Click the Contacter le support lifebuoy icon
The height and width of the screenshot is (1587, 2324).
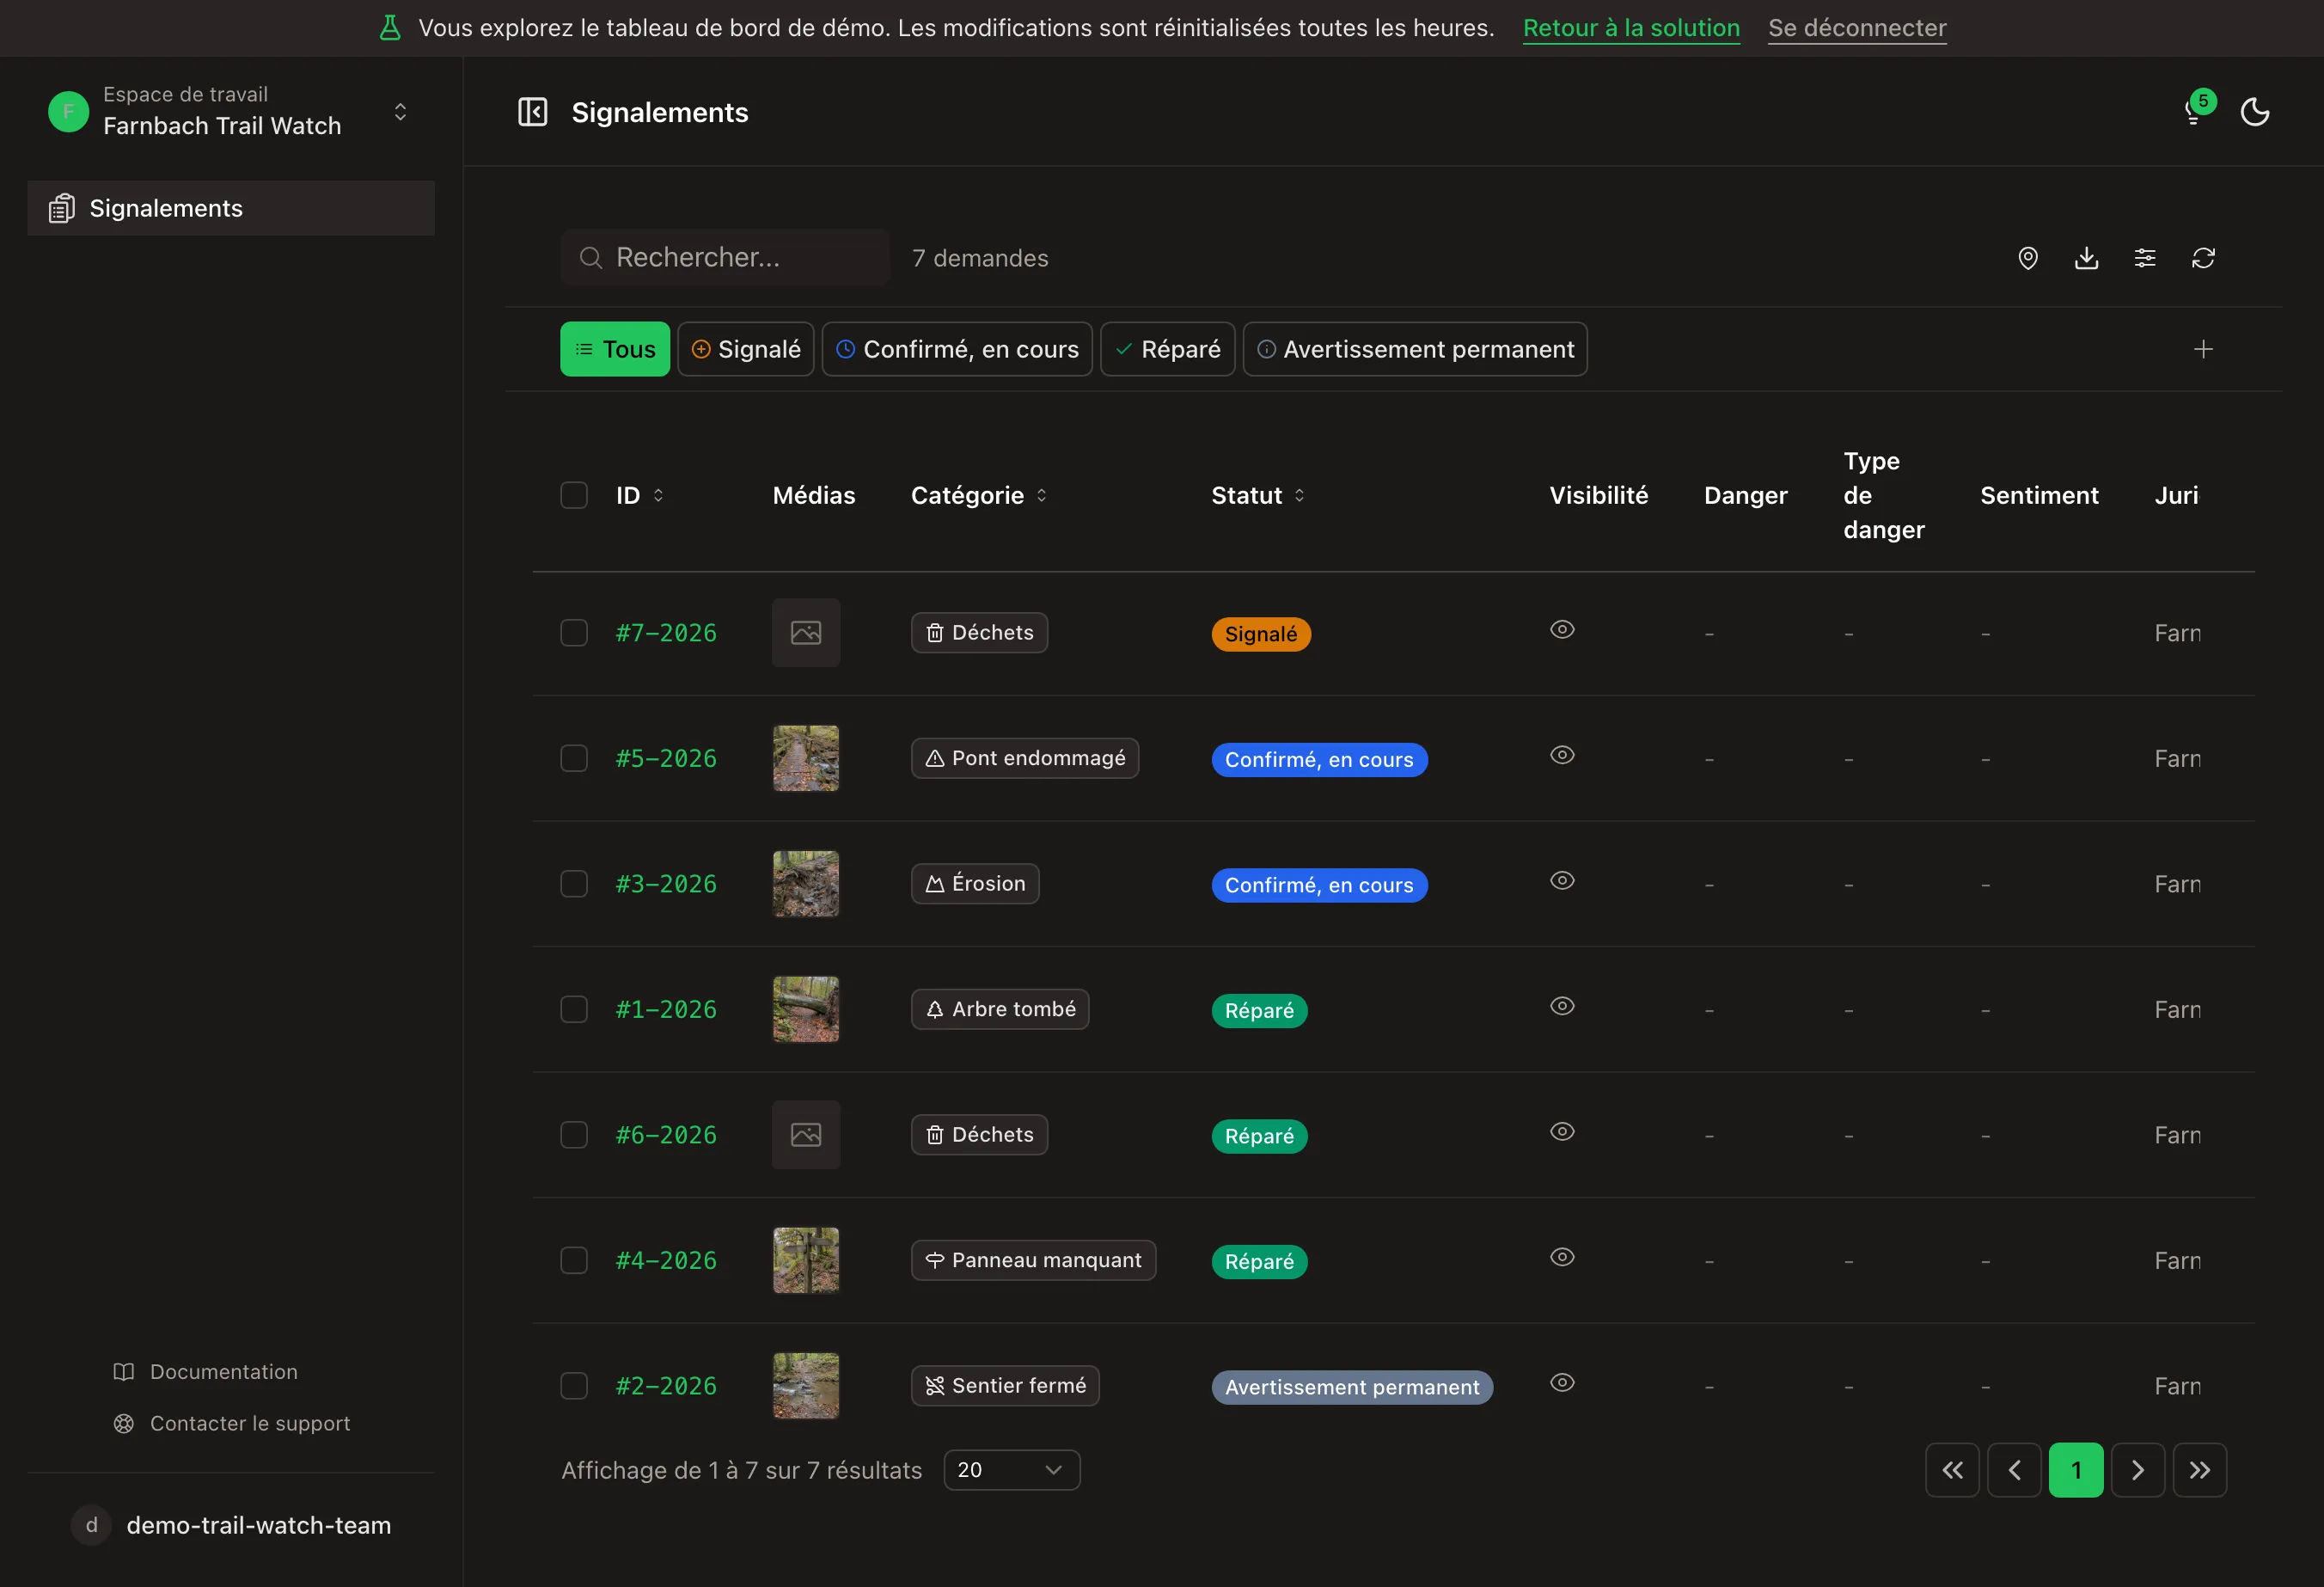coord(124,1423)
